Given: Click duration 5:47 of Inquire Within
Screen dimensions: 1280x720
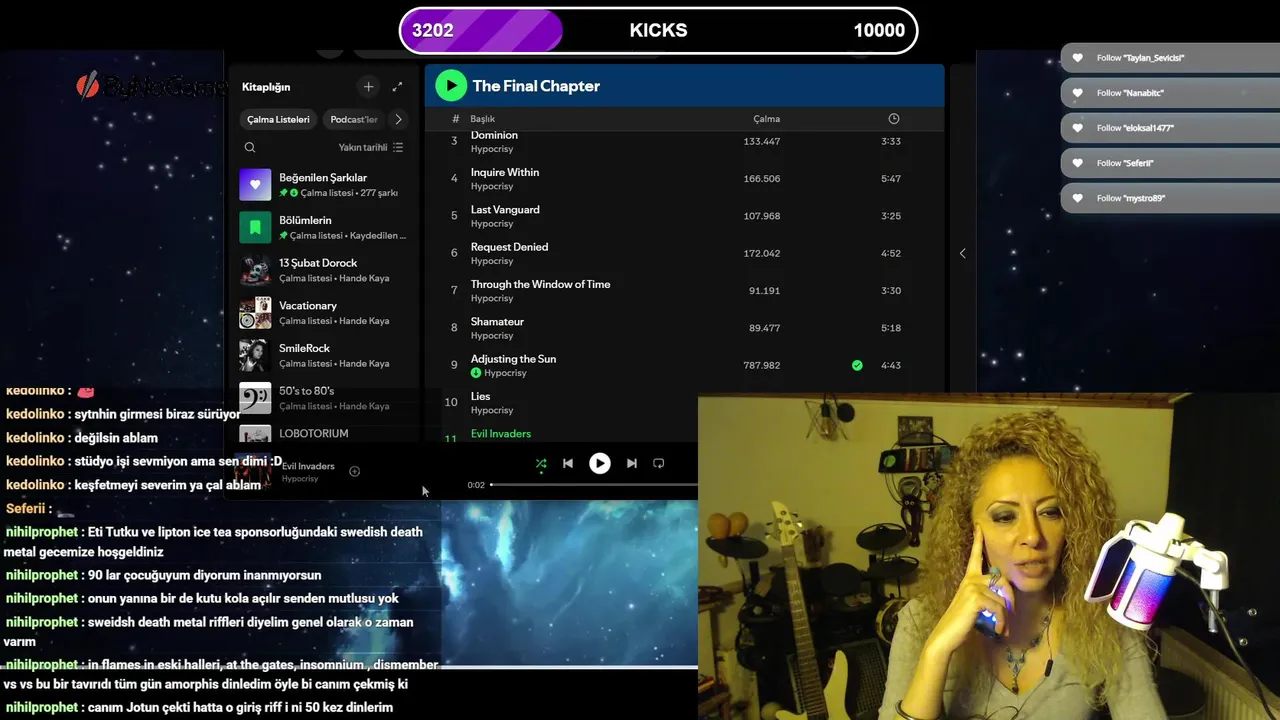Looking at the screenshot, I should tap(891, 179).
